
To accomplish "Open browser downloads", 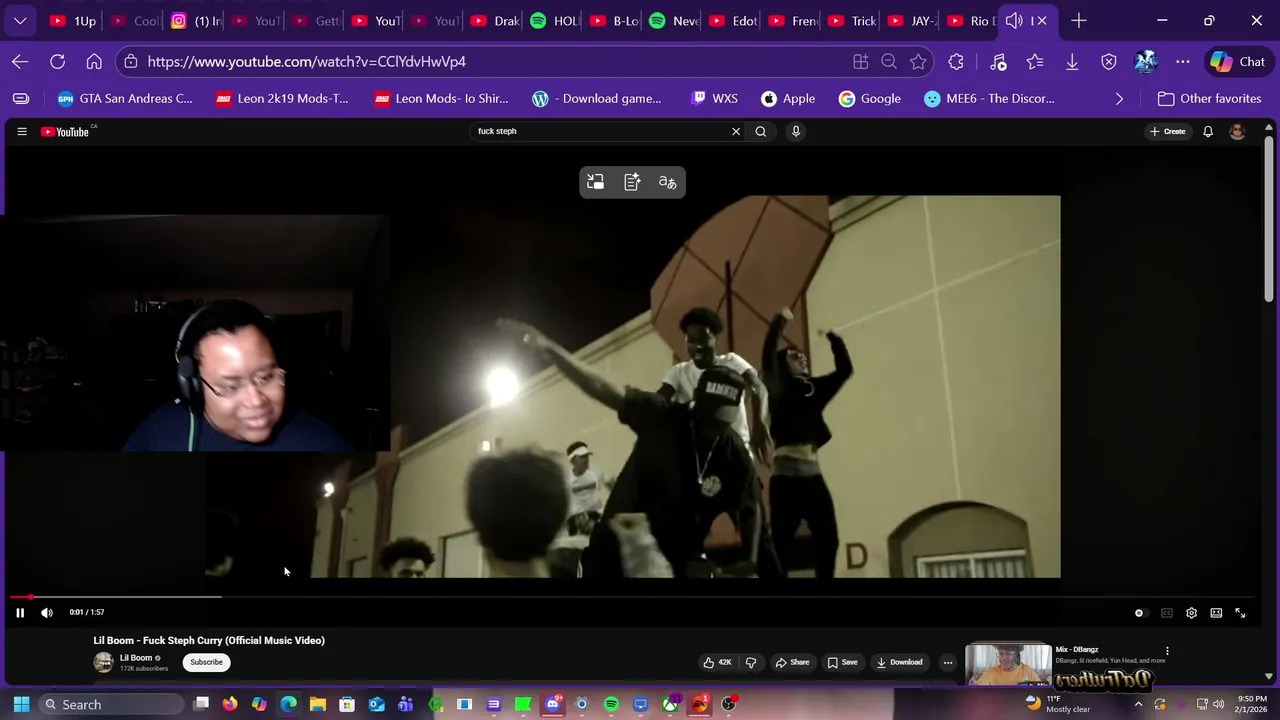I will [x=1072, y=62].
